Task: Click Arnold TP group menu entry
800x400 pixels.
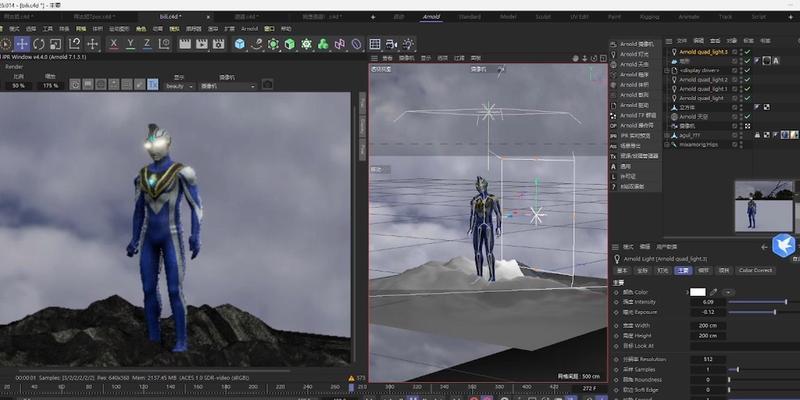Action: point(636,115)
